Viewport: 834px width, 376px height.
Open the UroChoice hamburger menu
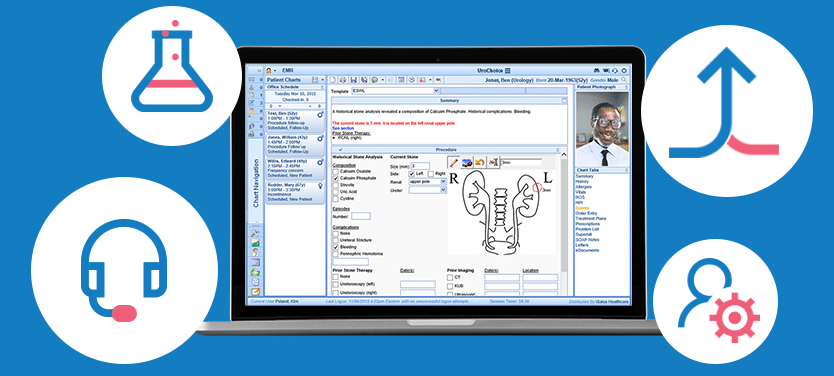(x=507, y=70)
